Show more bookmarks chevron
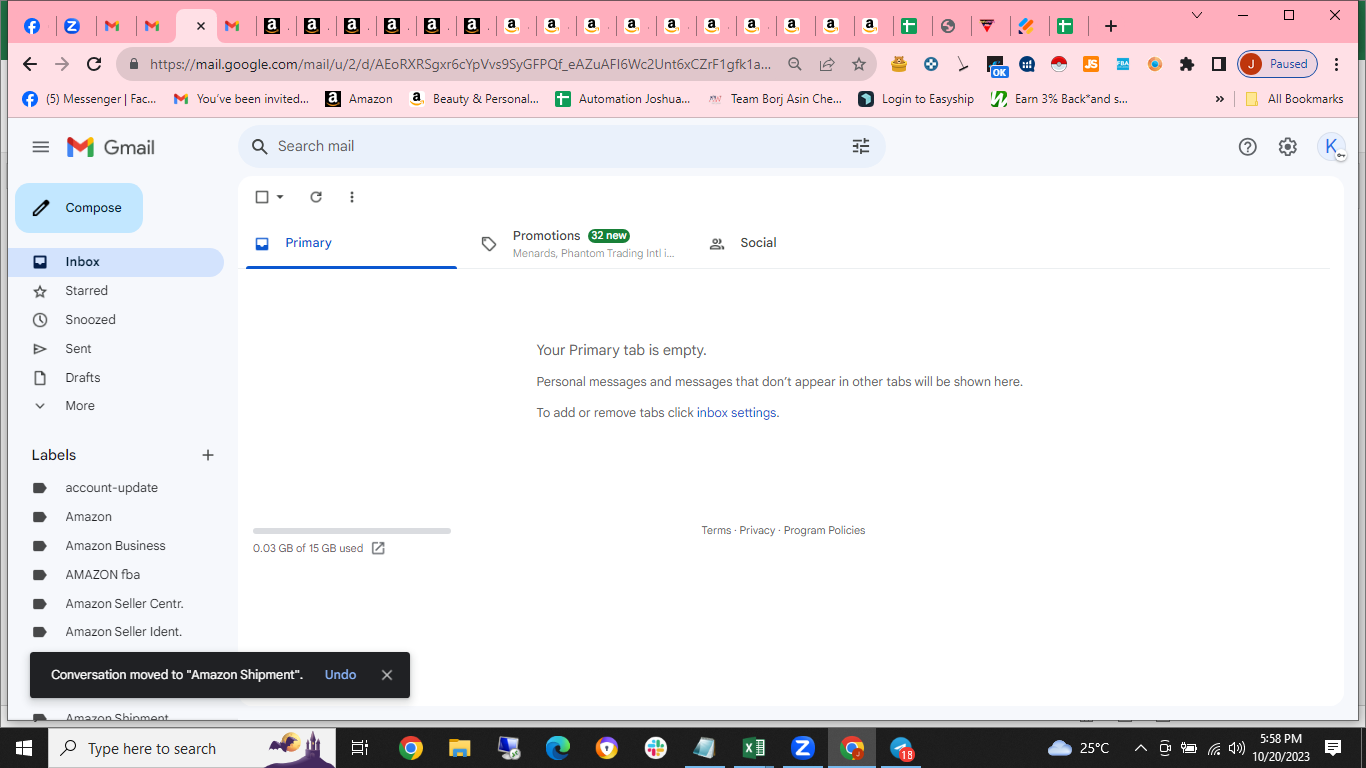Screen dimensions: 1366x768 [1219, 99]
